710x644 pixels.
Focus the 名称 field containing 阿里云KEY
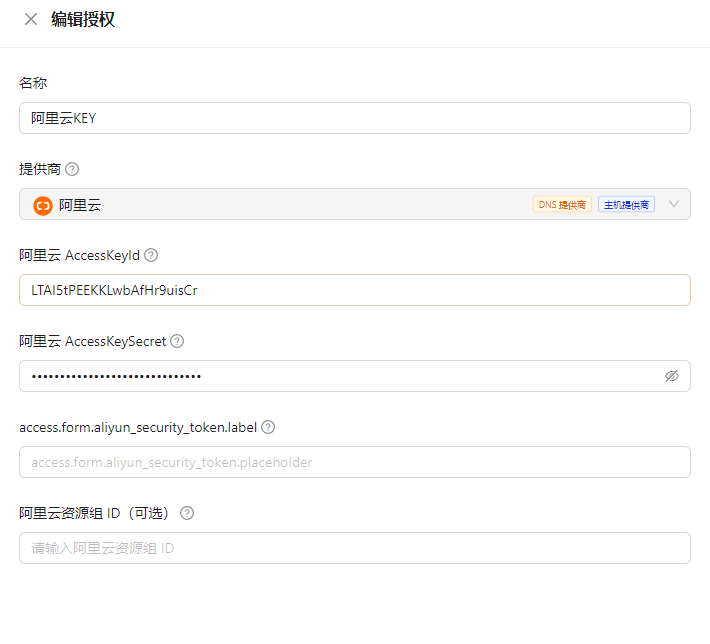point(354,118)
